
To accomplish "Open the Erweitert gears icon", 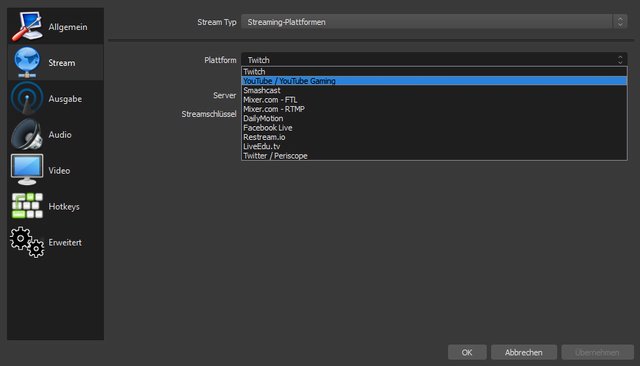I will [x=27, y=242].
